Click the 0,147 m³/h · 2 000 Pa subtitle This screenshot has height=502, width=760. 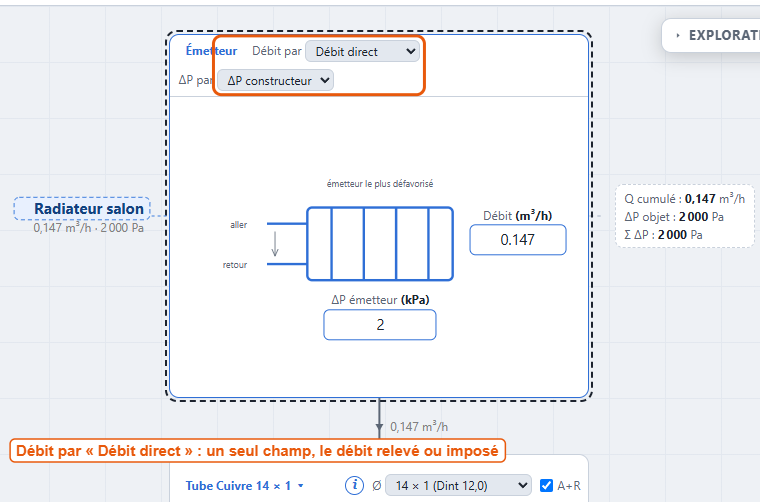(x=89, y=228)
